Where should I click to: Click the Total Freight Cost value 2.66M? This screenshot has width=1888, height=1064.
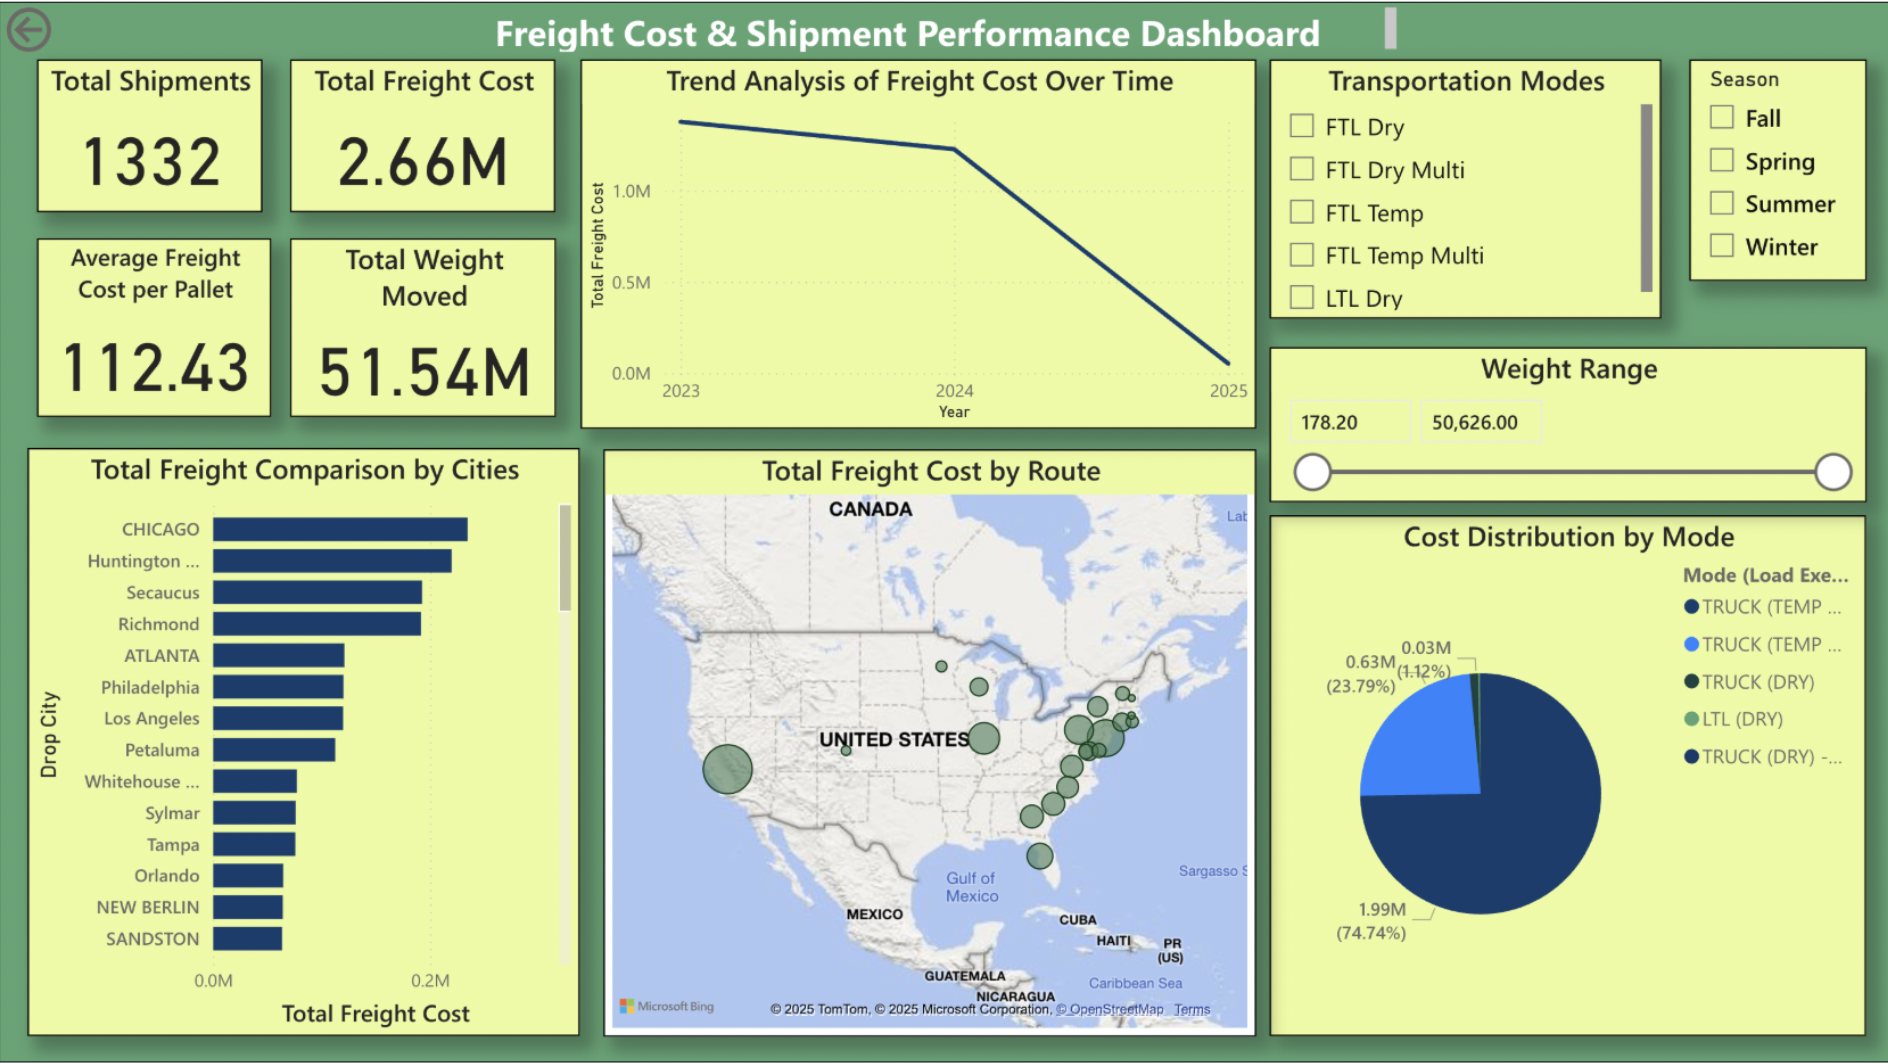(x=423, y=162)
